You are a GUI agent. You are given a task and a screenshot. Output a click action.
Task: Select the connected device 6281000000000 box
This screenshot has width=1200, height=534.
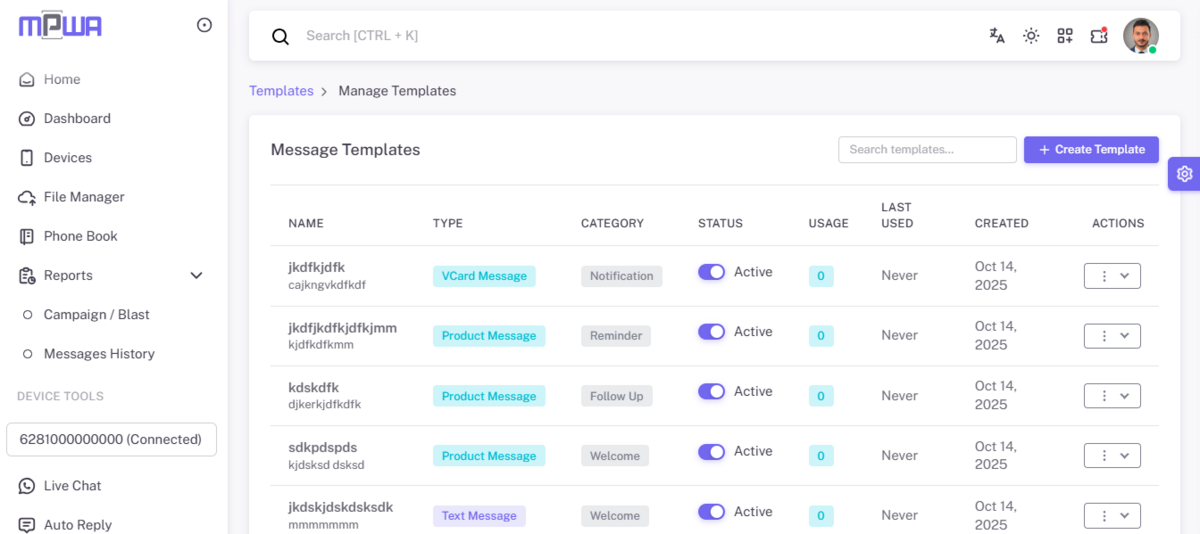111,439
